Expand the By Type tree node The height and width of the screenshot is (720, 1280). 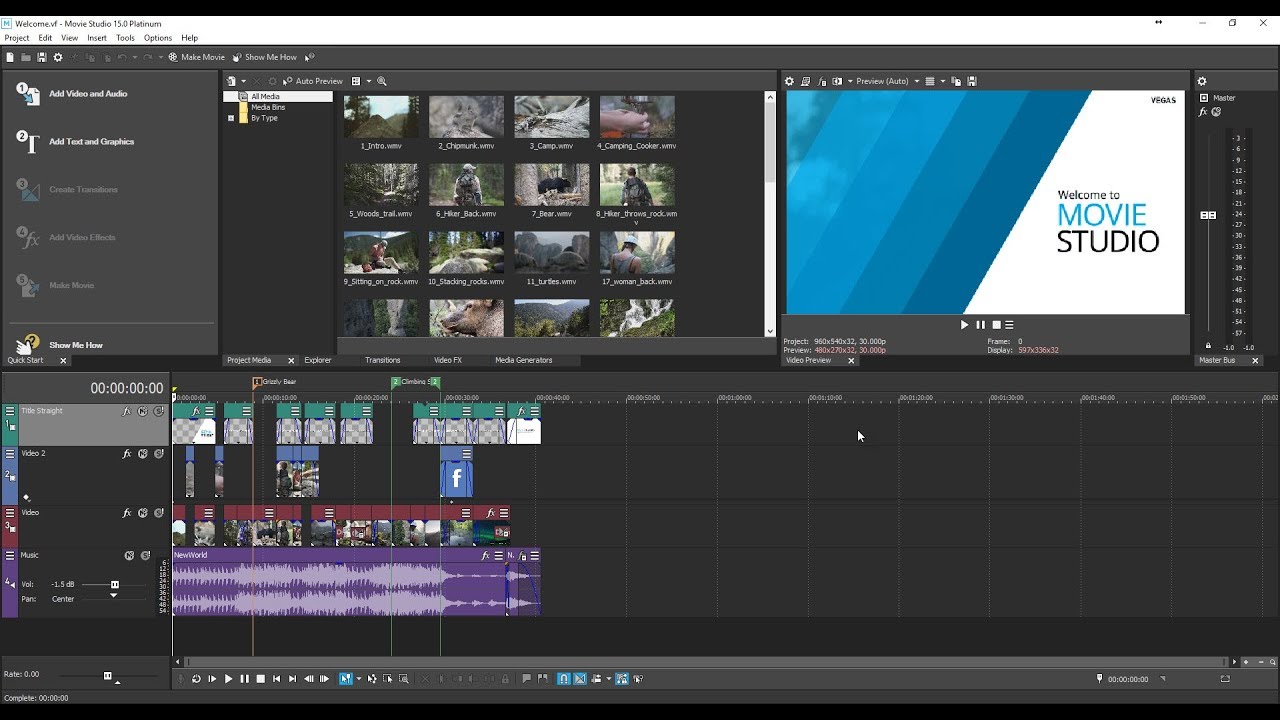coord(231,118)
